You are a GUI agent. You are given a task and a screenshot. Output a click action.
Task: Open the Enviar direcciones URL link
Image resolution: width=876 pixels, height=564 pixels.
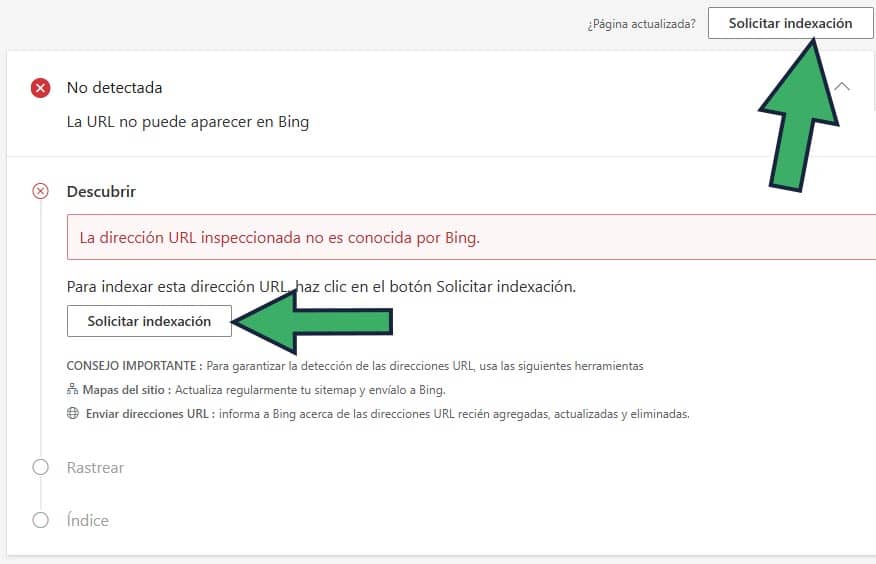[147, 414]
